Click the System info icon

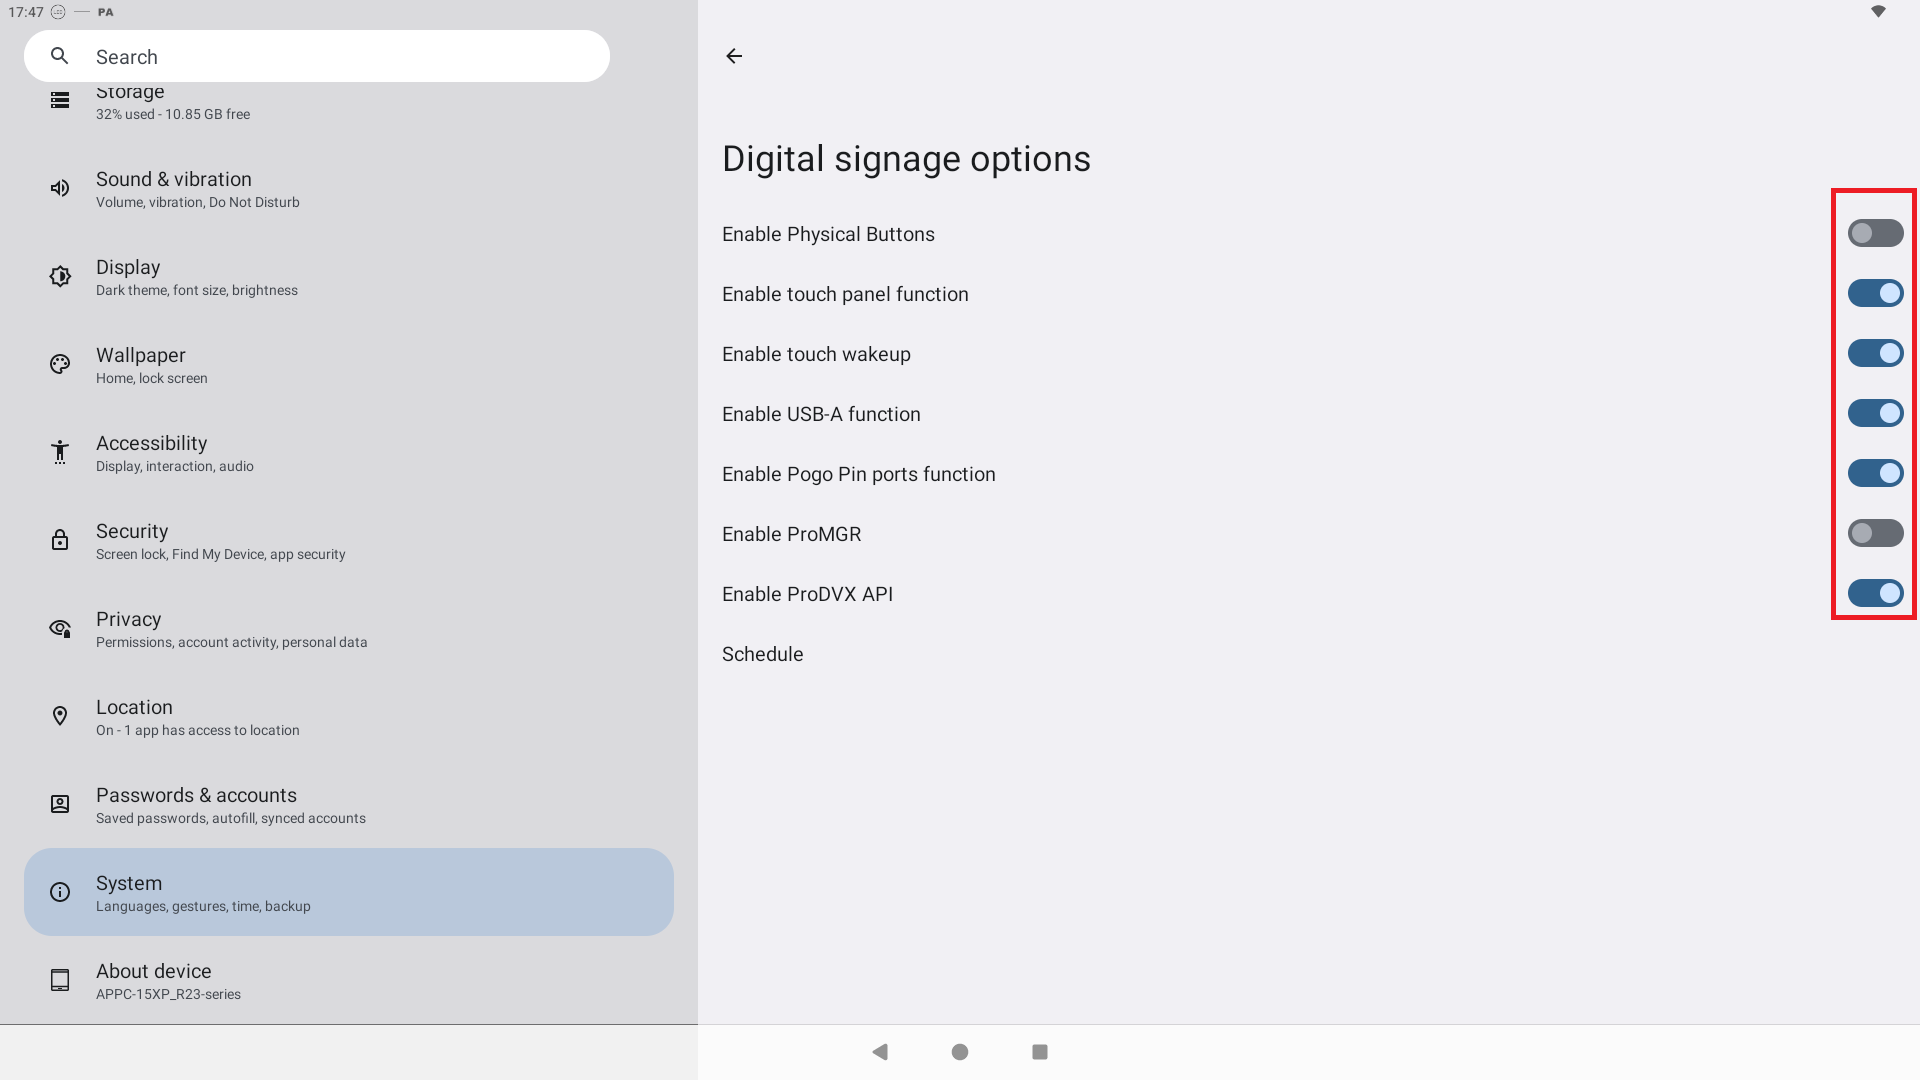click(60, 892)
